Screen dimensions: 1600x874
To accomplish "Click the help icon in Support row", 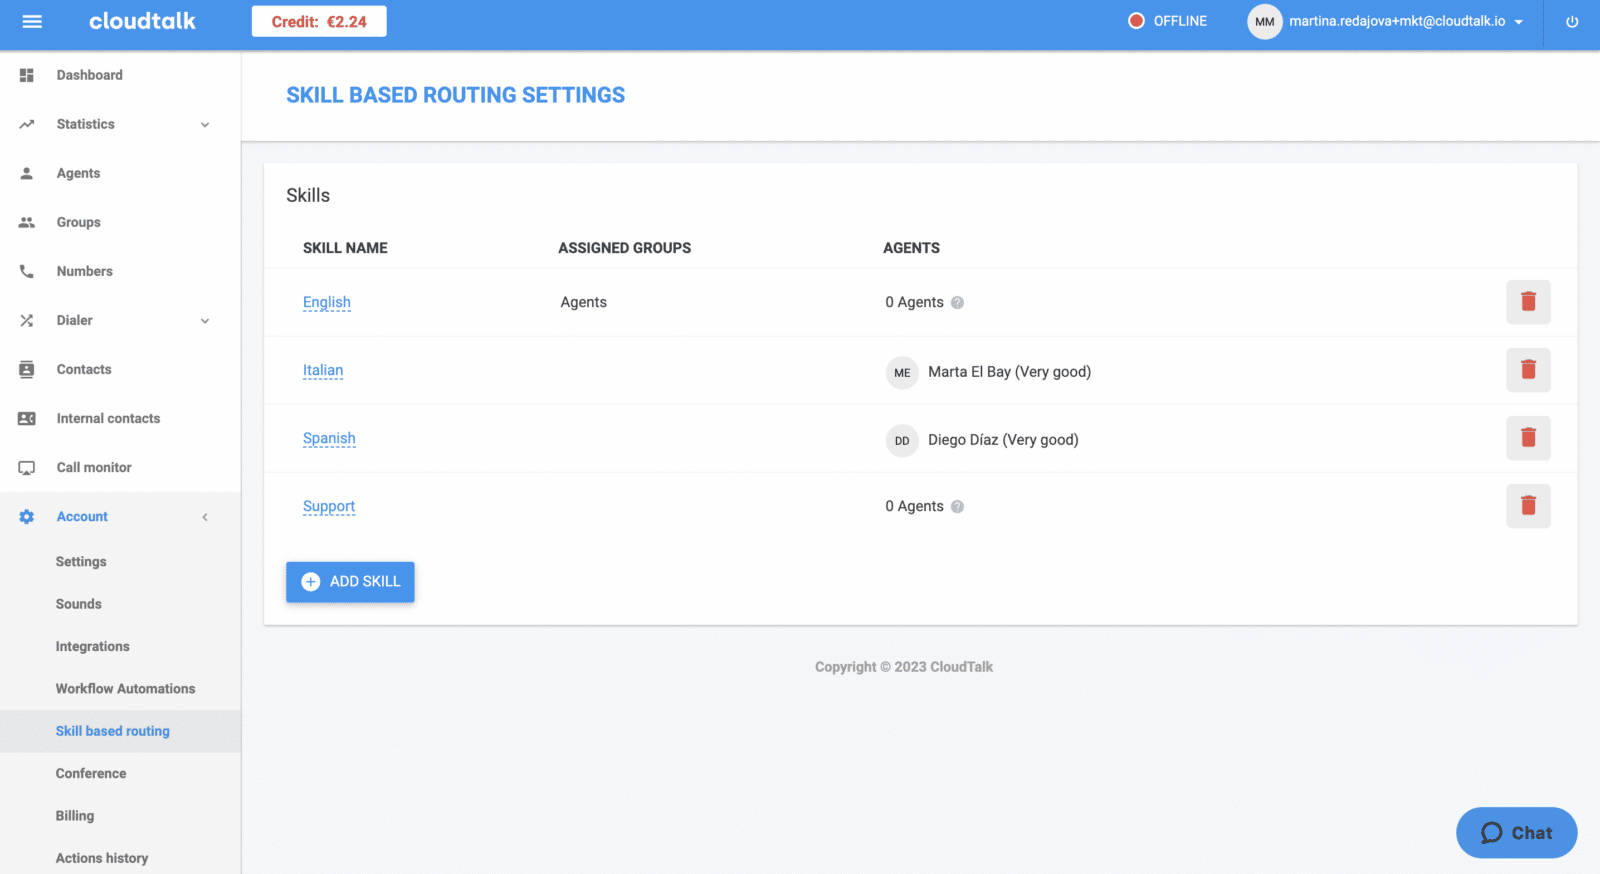I will click(957, 507).
